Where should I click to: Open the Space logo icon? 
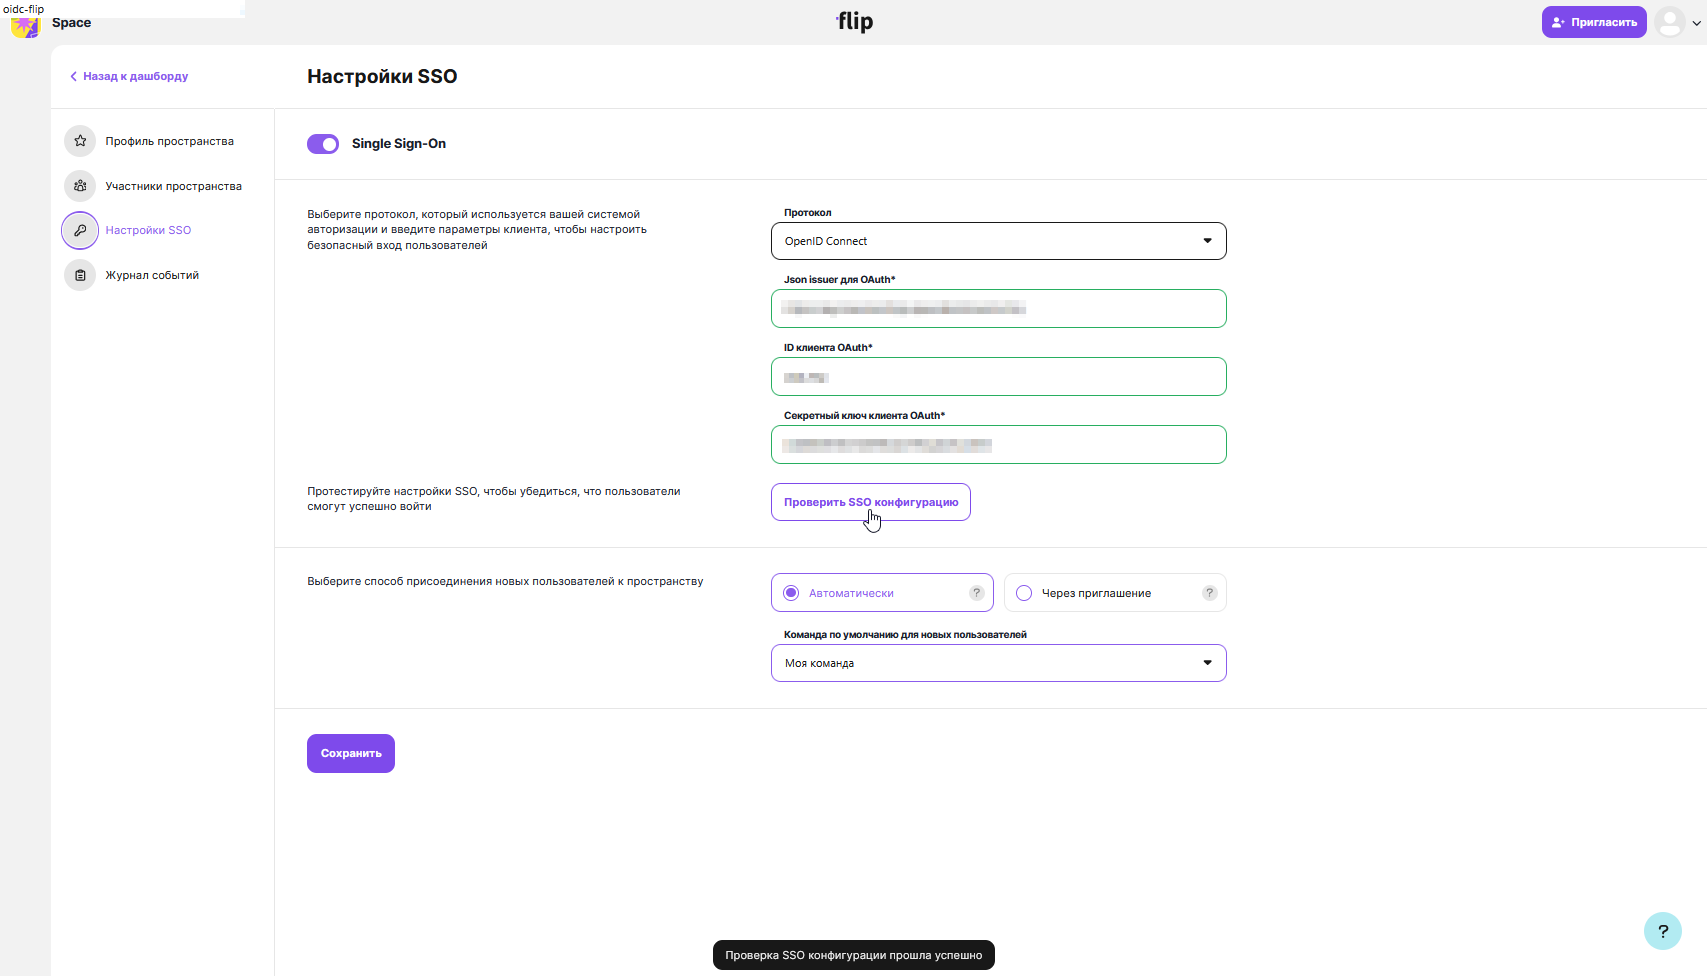click(25, 26)
